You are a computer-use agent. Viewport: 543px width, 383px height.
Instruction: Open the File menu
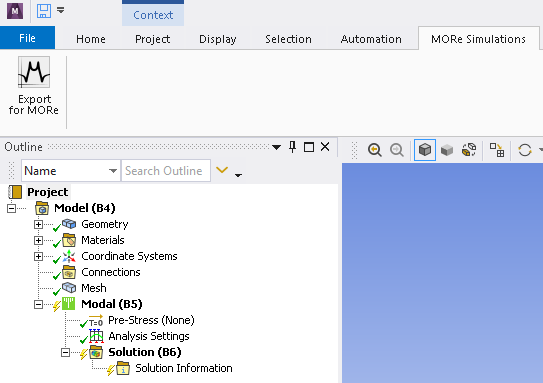[27, 38]
